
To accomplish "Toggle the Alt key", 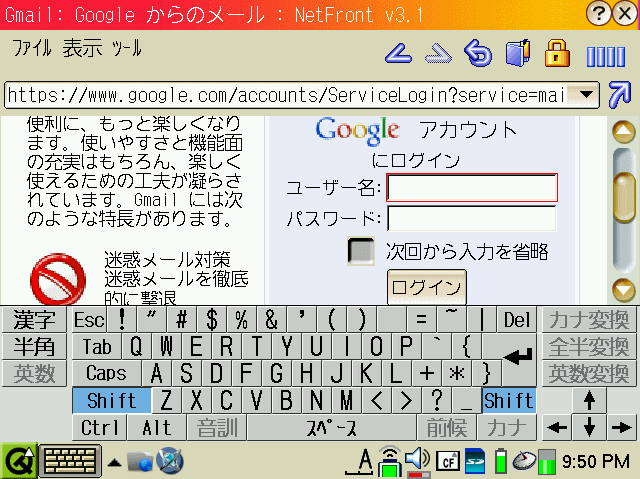I will 157,428.
